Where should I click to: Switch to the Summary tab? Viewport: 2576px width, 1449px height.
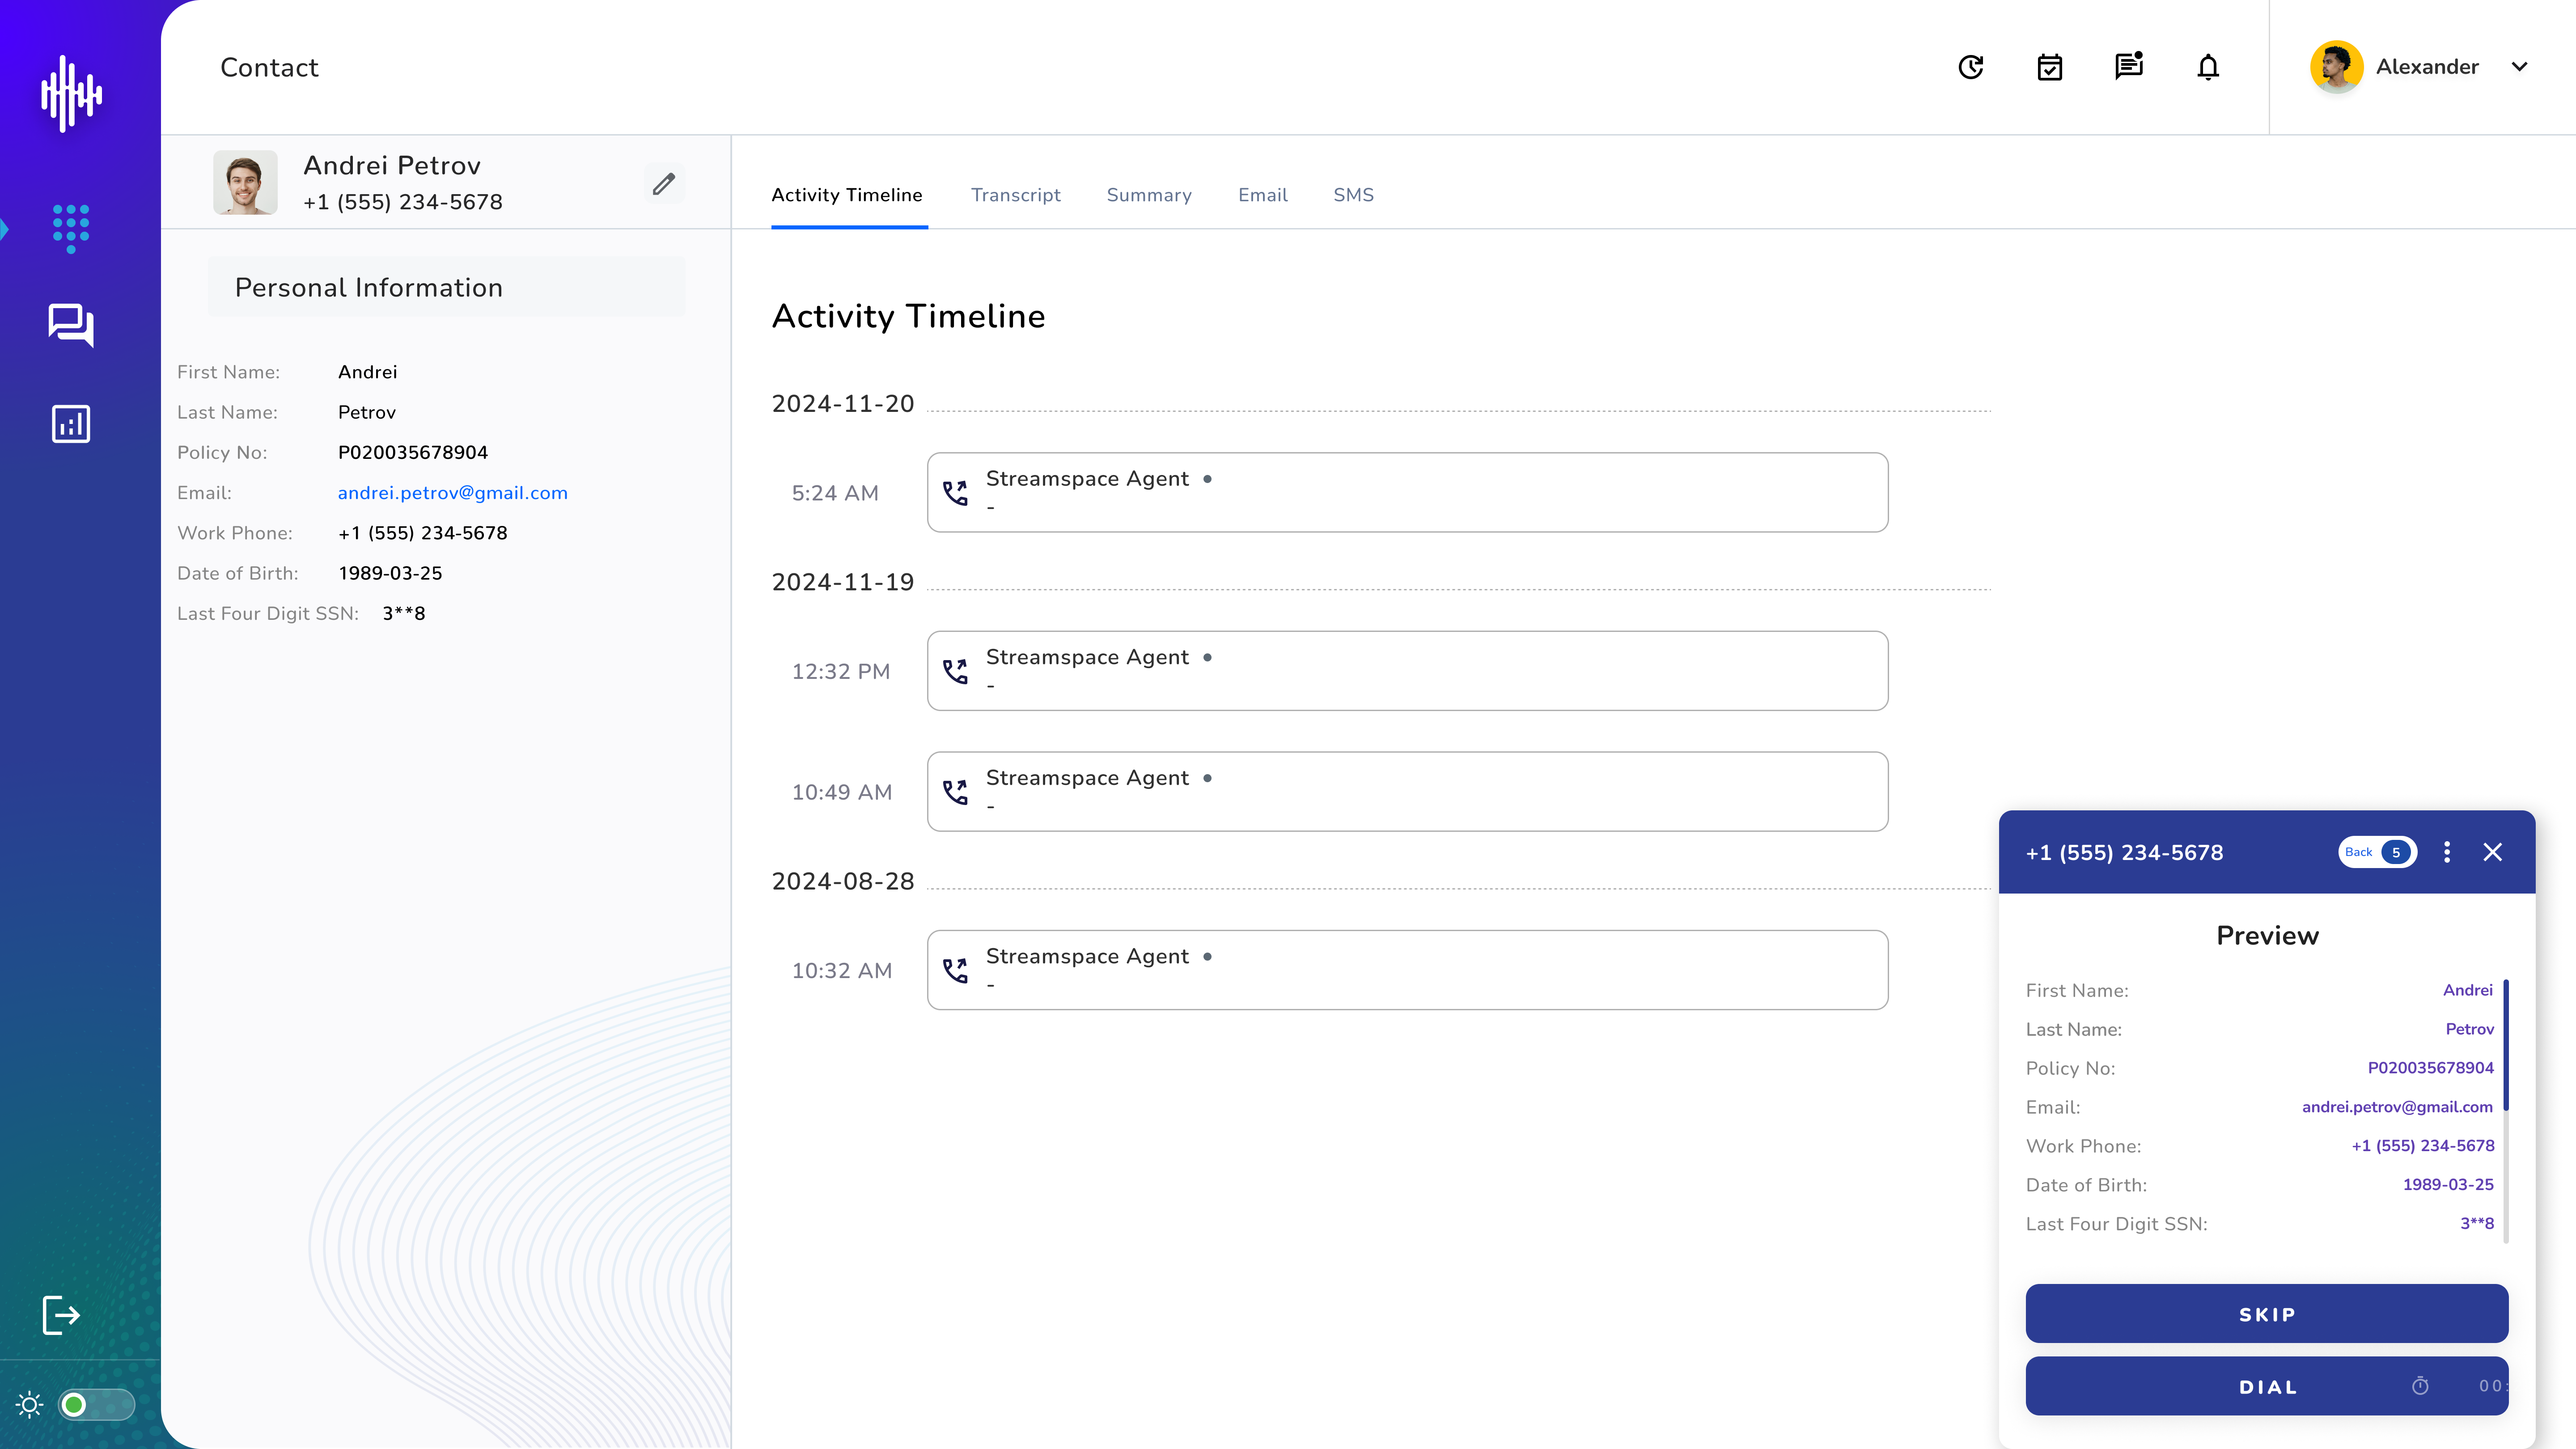[1149, 195]
